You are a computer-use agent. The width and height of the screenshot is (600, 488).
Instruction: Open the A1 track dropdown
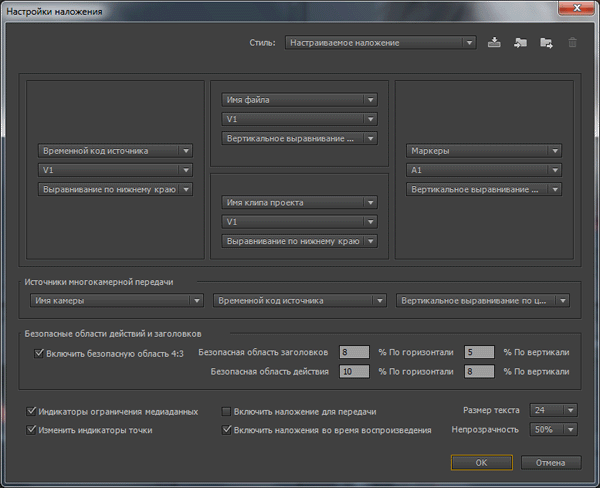pyautogui.click(x=484, y=170)
